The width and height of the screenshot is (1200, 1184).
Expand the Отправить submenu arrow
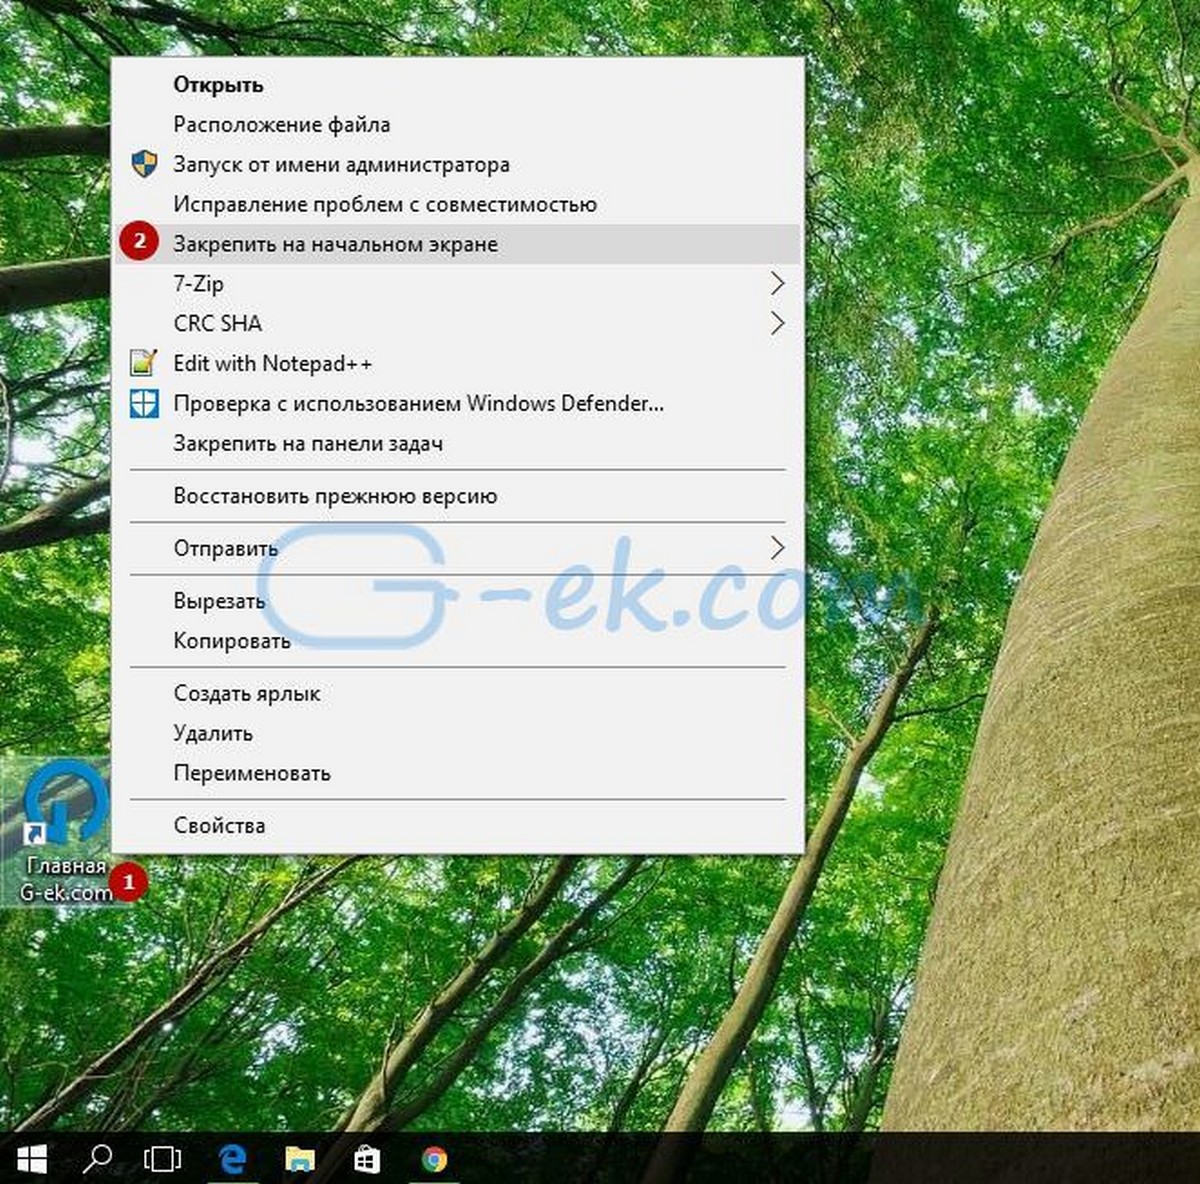click(x=777, y=548)
